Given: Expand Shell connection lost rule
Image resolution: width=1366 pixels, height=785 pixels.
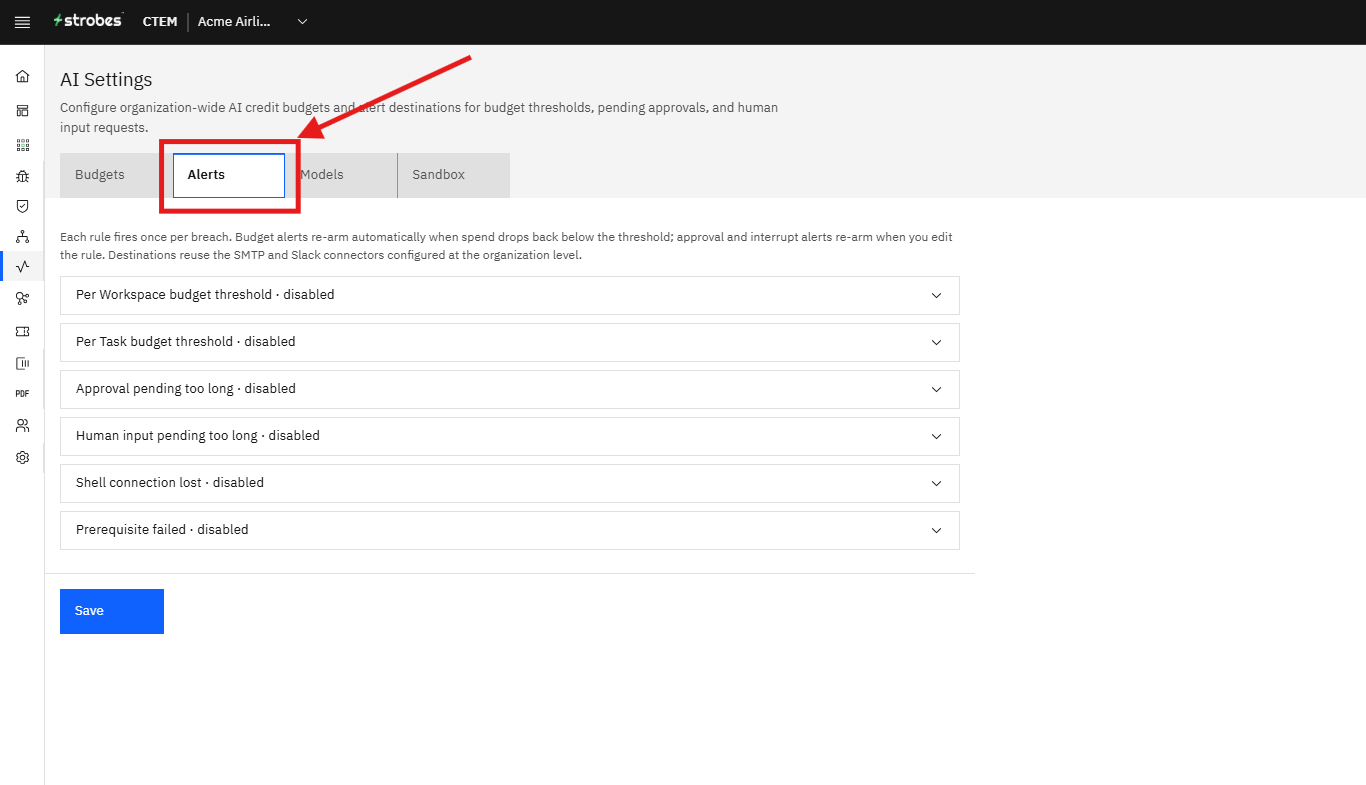Looking at the screenshot, I should click(x=510, y=483).
